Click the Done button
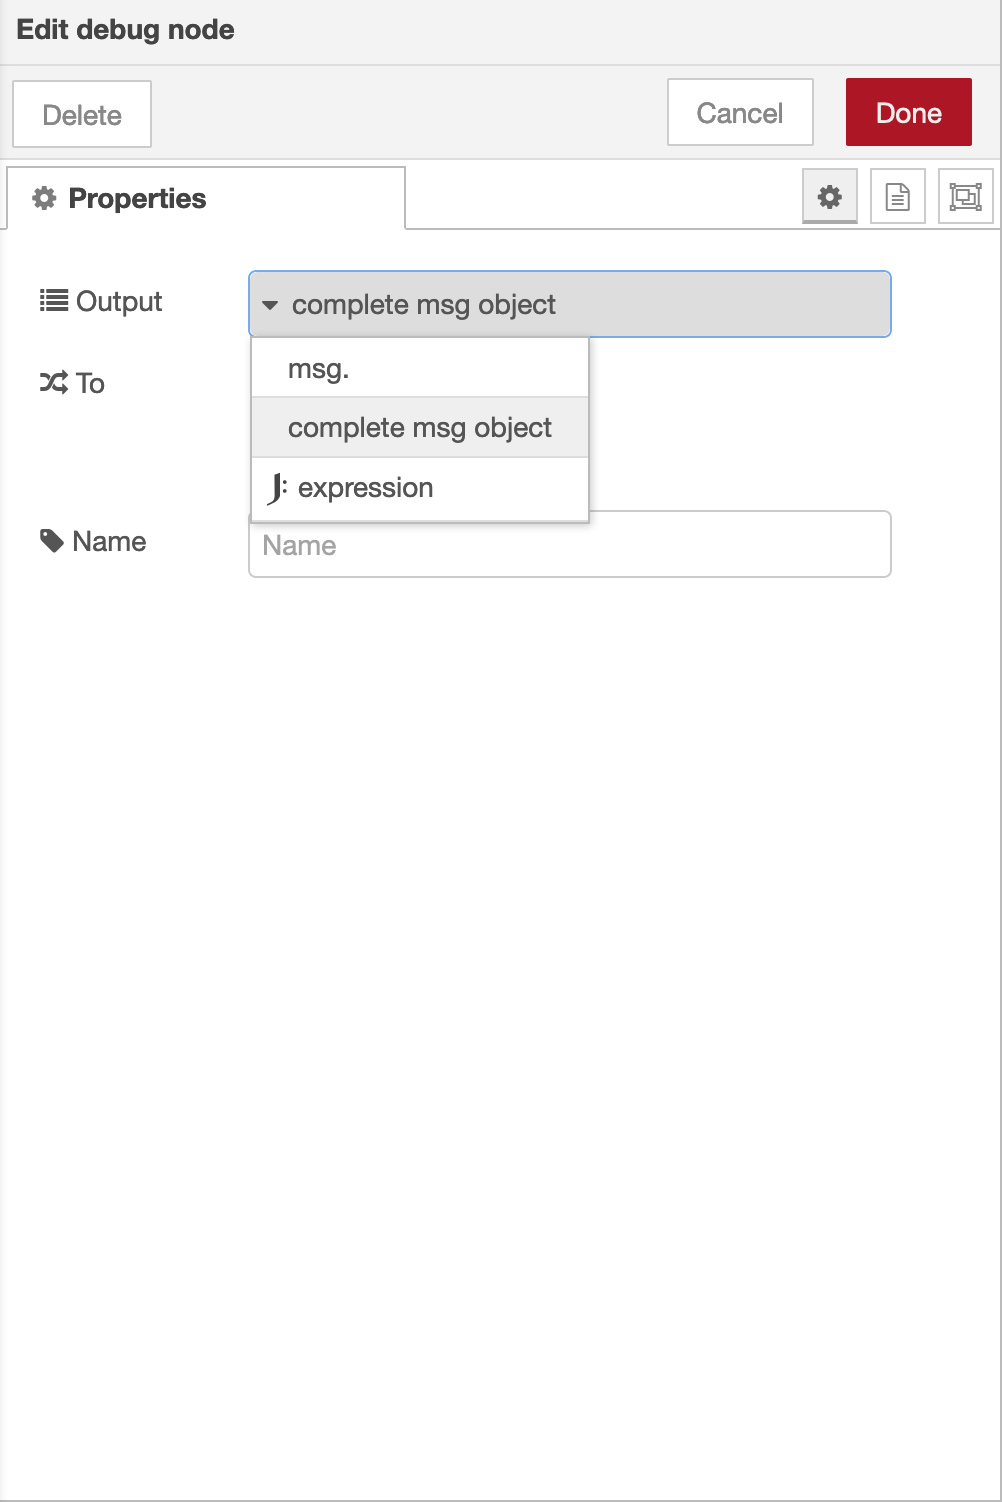The width and height of the screenshot is (1002, 1502). 907,112
